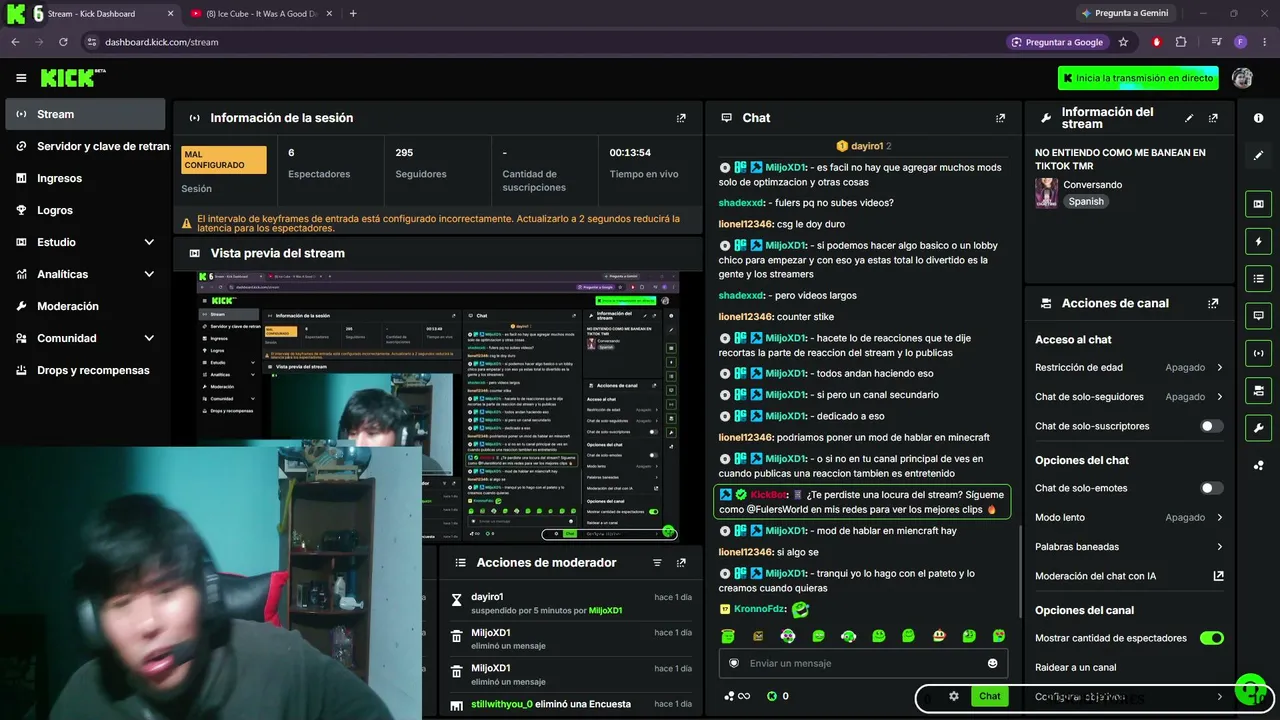Pop out the Acciones de canal panel
The image size is (1280, 720).
point(1213,303)
